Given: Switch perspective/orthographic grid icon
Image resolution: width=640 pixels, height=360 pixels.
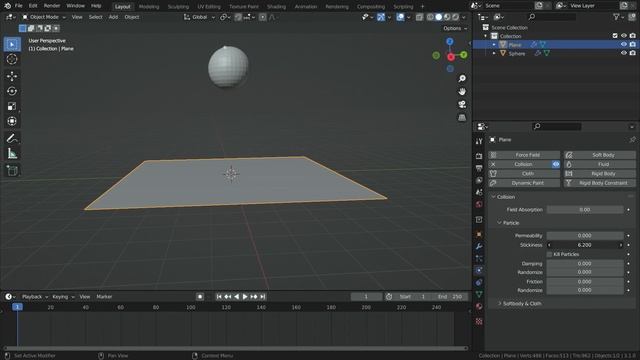Looking at the screenshot, I should point(462,118).
